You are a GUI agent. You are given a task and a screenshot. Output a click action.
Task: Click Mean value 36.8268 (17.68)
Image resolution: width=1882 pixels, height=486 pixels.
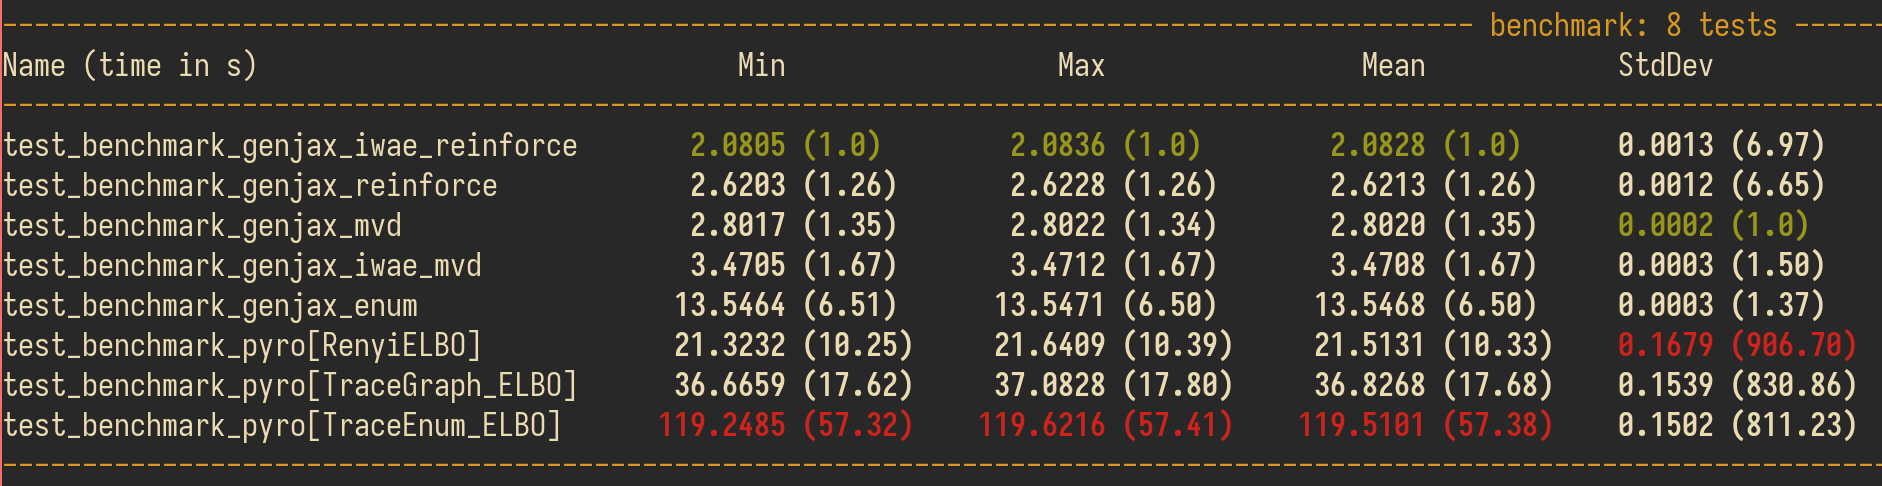pos(1434,386)
